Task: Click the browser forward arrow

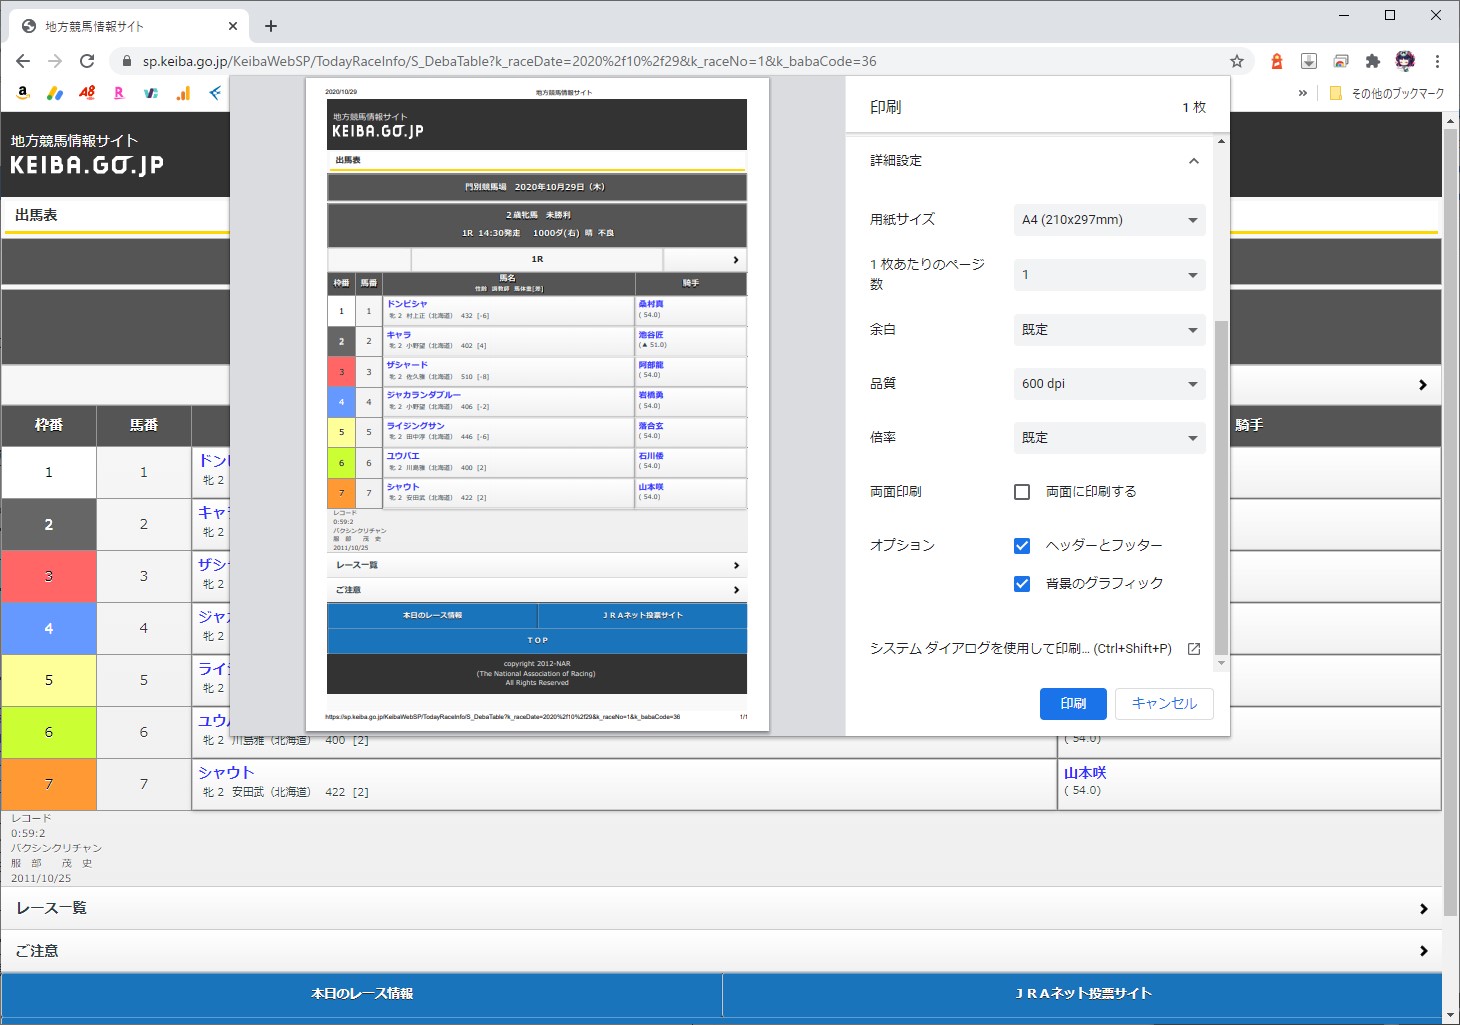Action: [55, 61]
